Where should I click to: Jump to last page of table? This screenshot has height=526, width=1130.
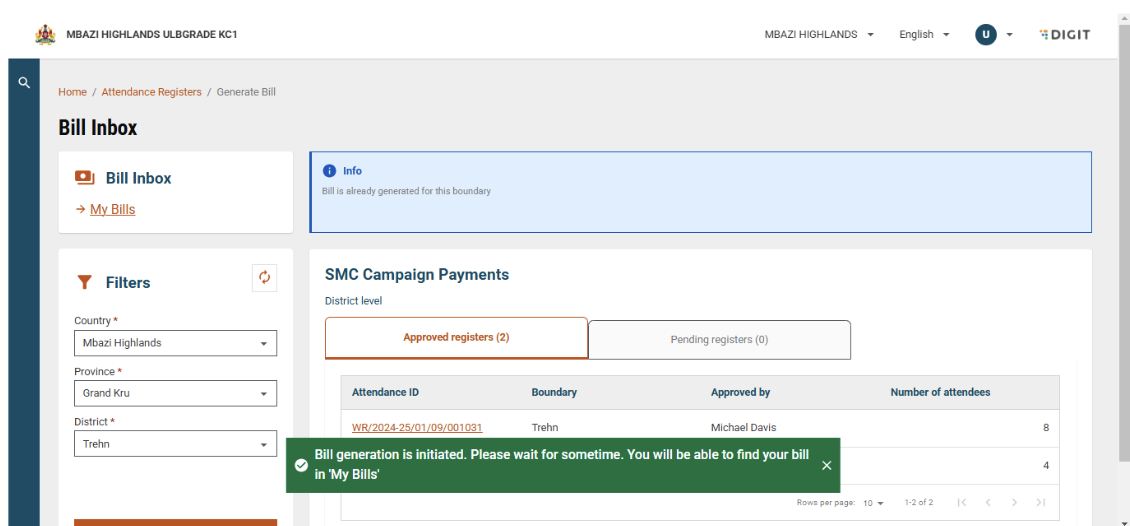click(x=1041, y=502)
